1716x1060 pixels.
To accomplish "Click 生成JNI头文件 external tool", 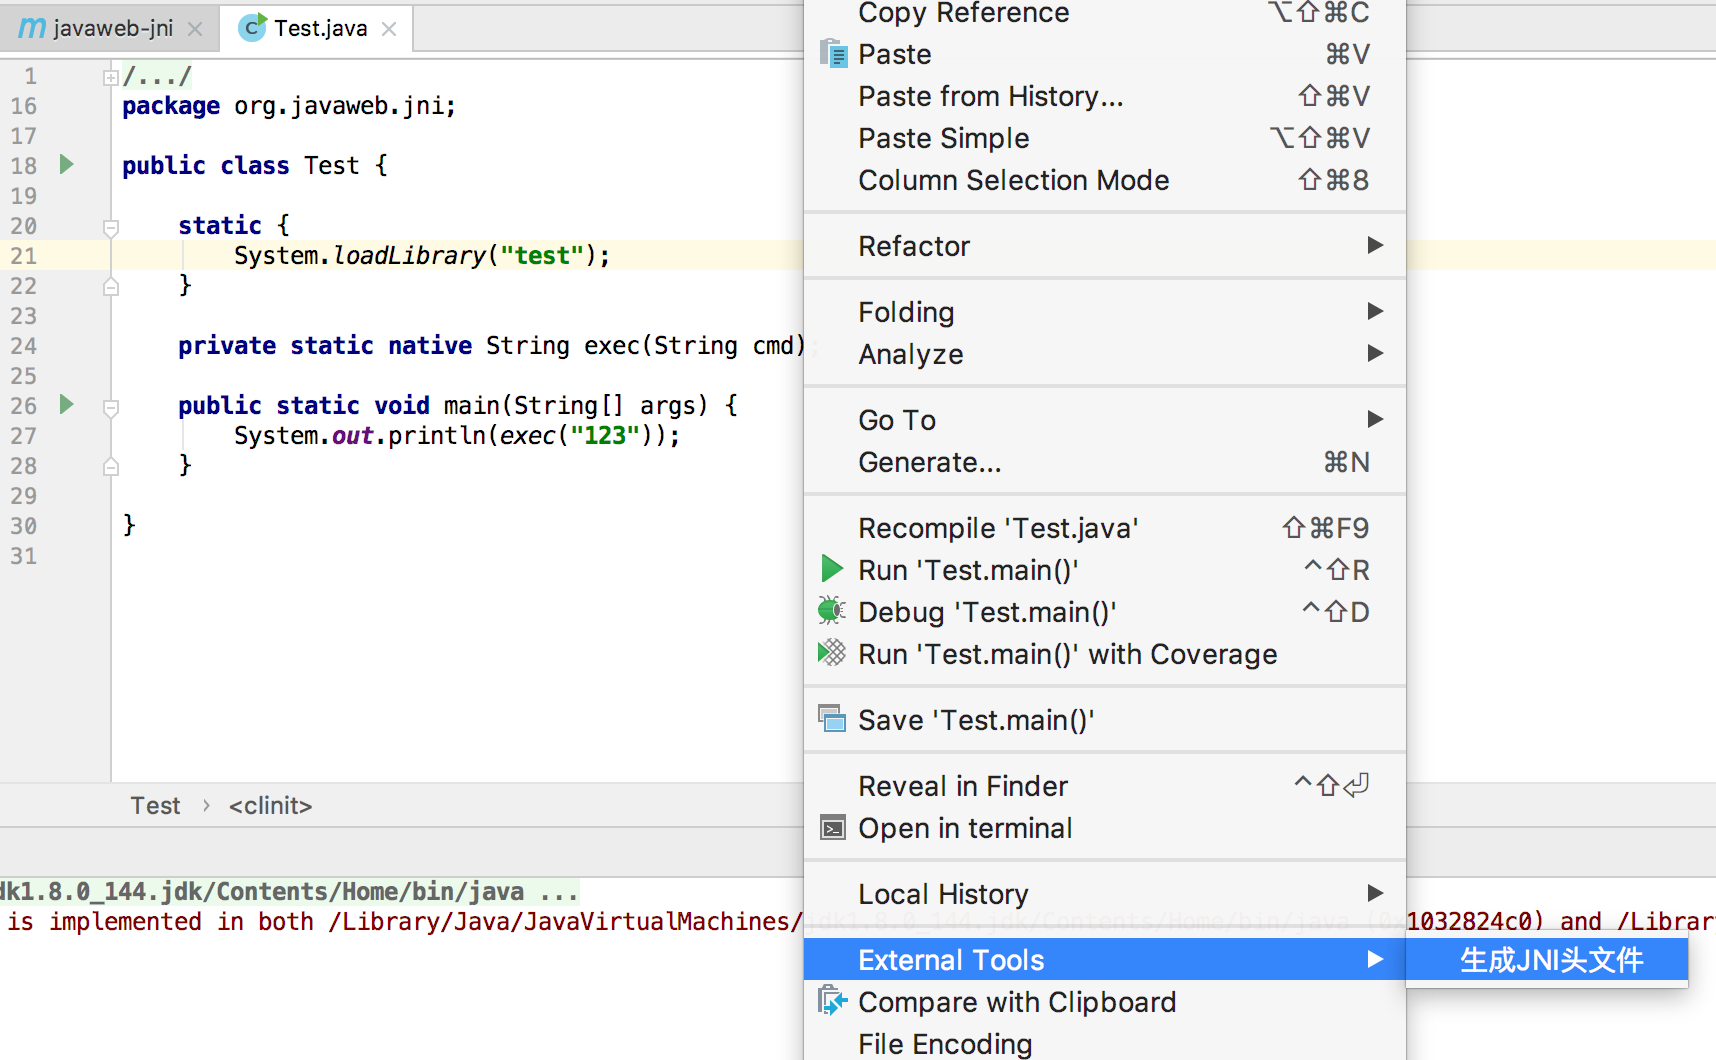I will tap(1547, 960).
